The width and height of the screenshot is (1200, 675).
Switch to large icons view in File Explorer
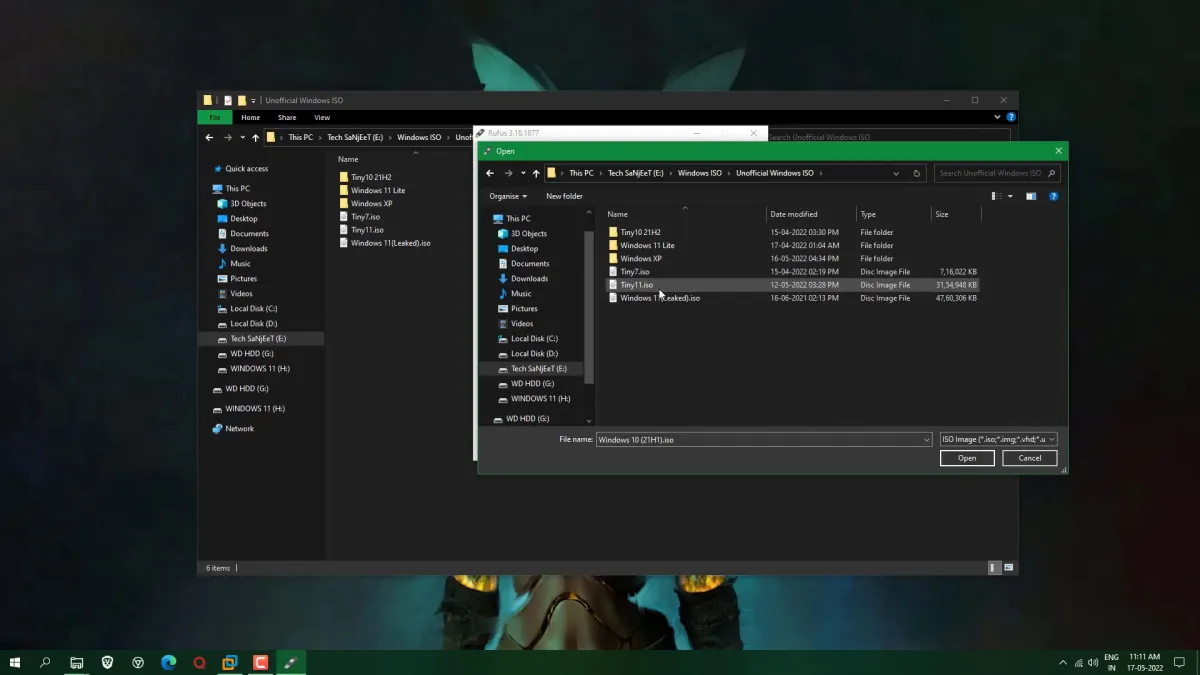click(x=1009, y=567)
